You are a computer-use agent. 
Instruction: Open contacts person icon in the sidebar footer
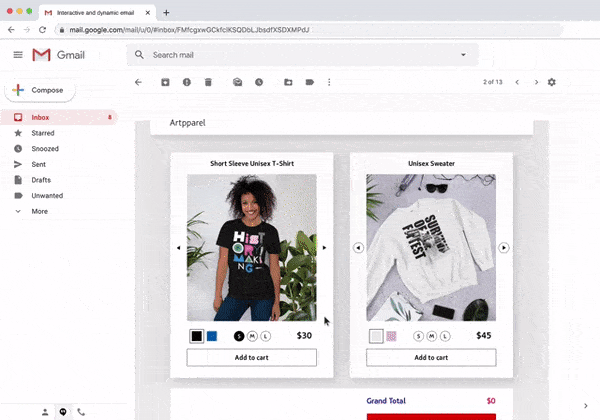(x=45, y=412)
